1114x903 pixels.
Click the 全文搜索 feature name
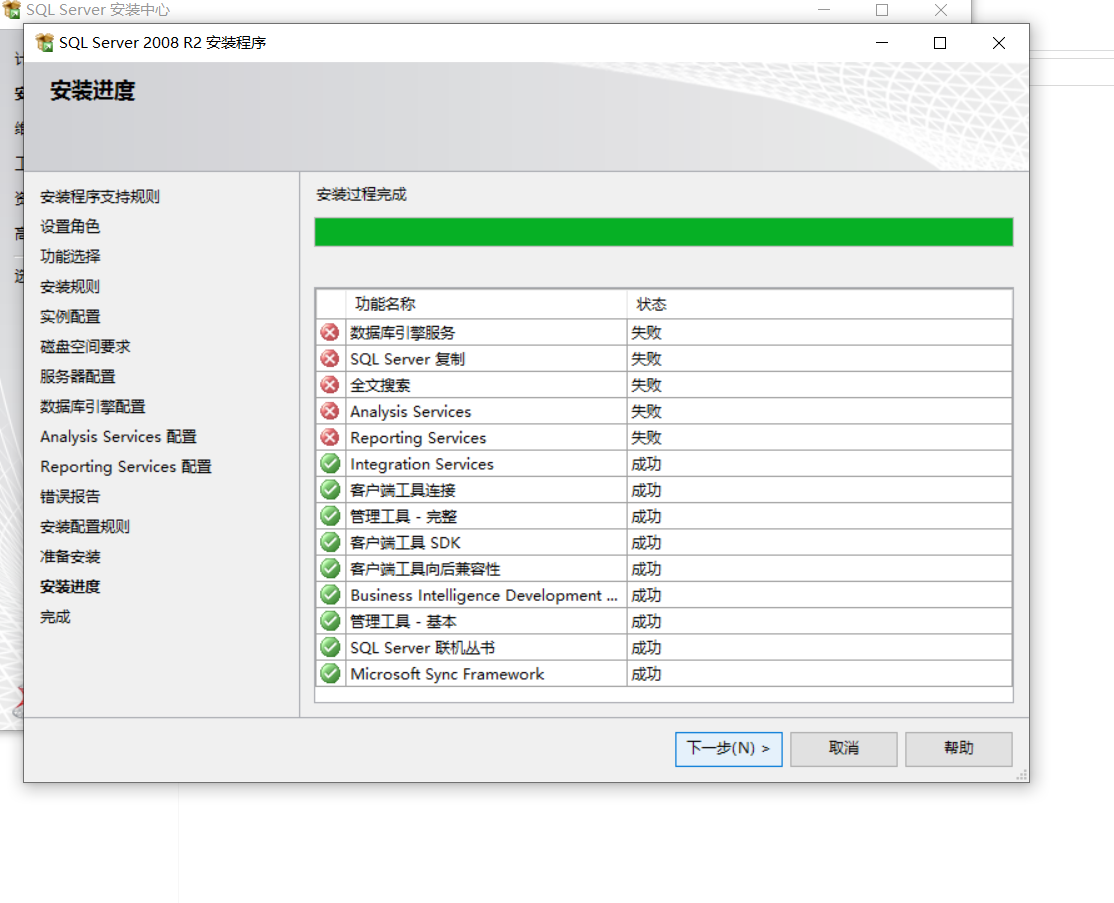point(379,385)
